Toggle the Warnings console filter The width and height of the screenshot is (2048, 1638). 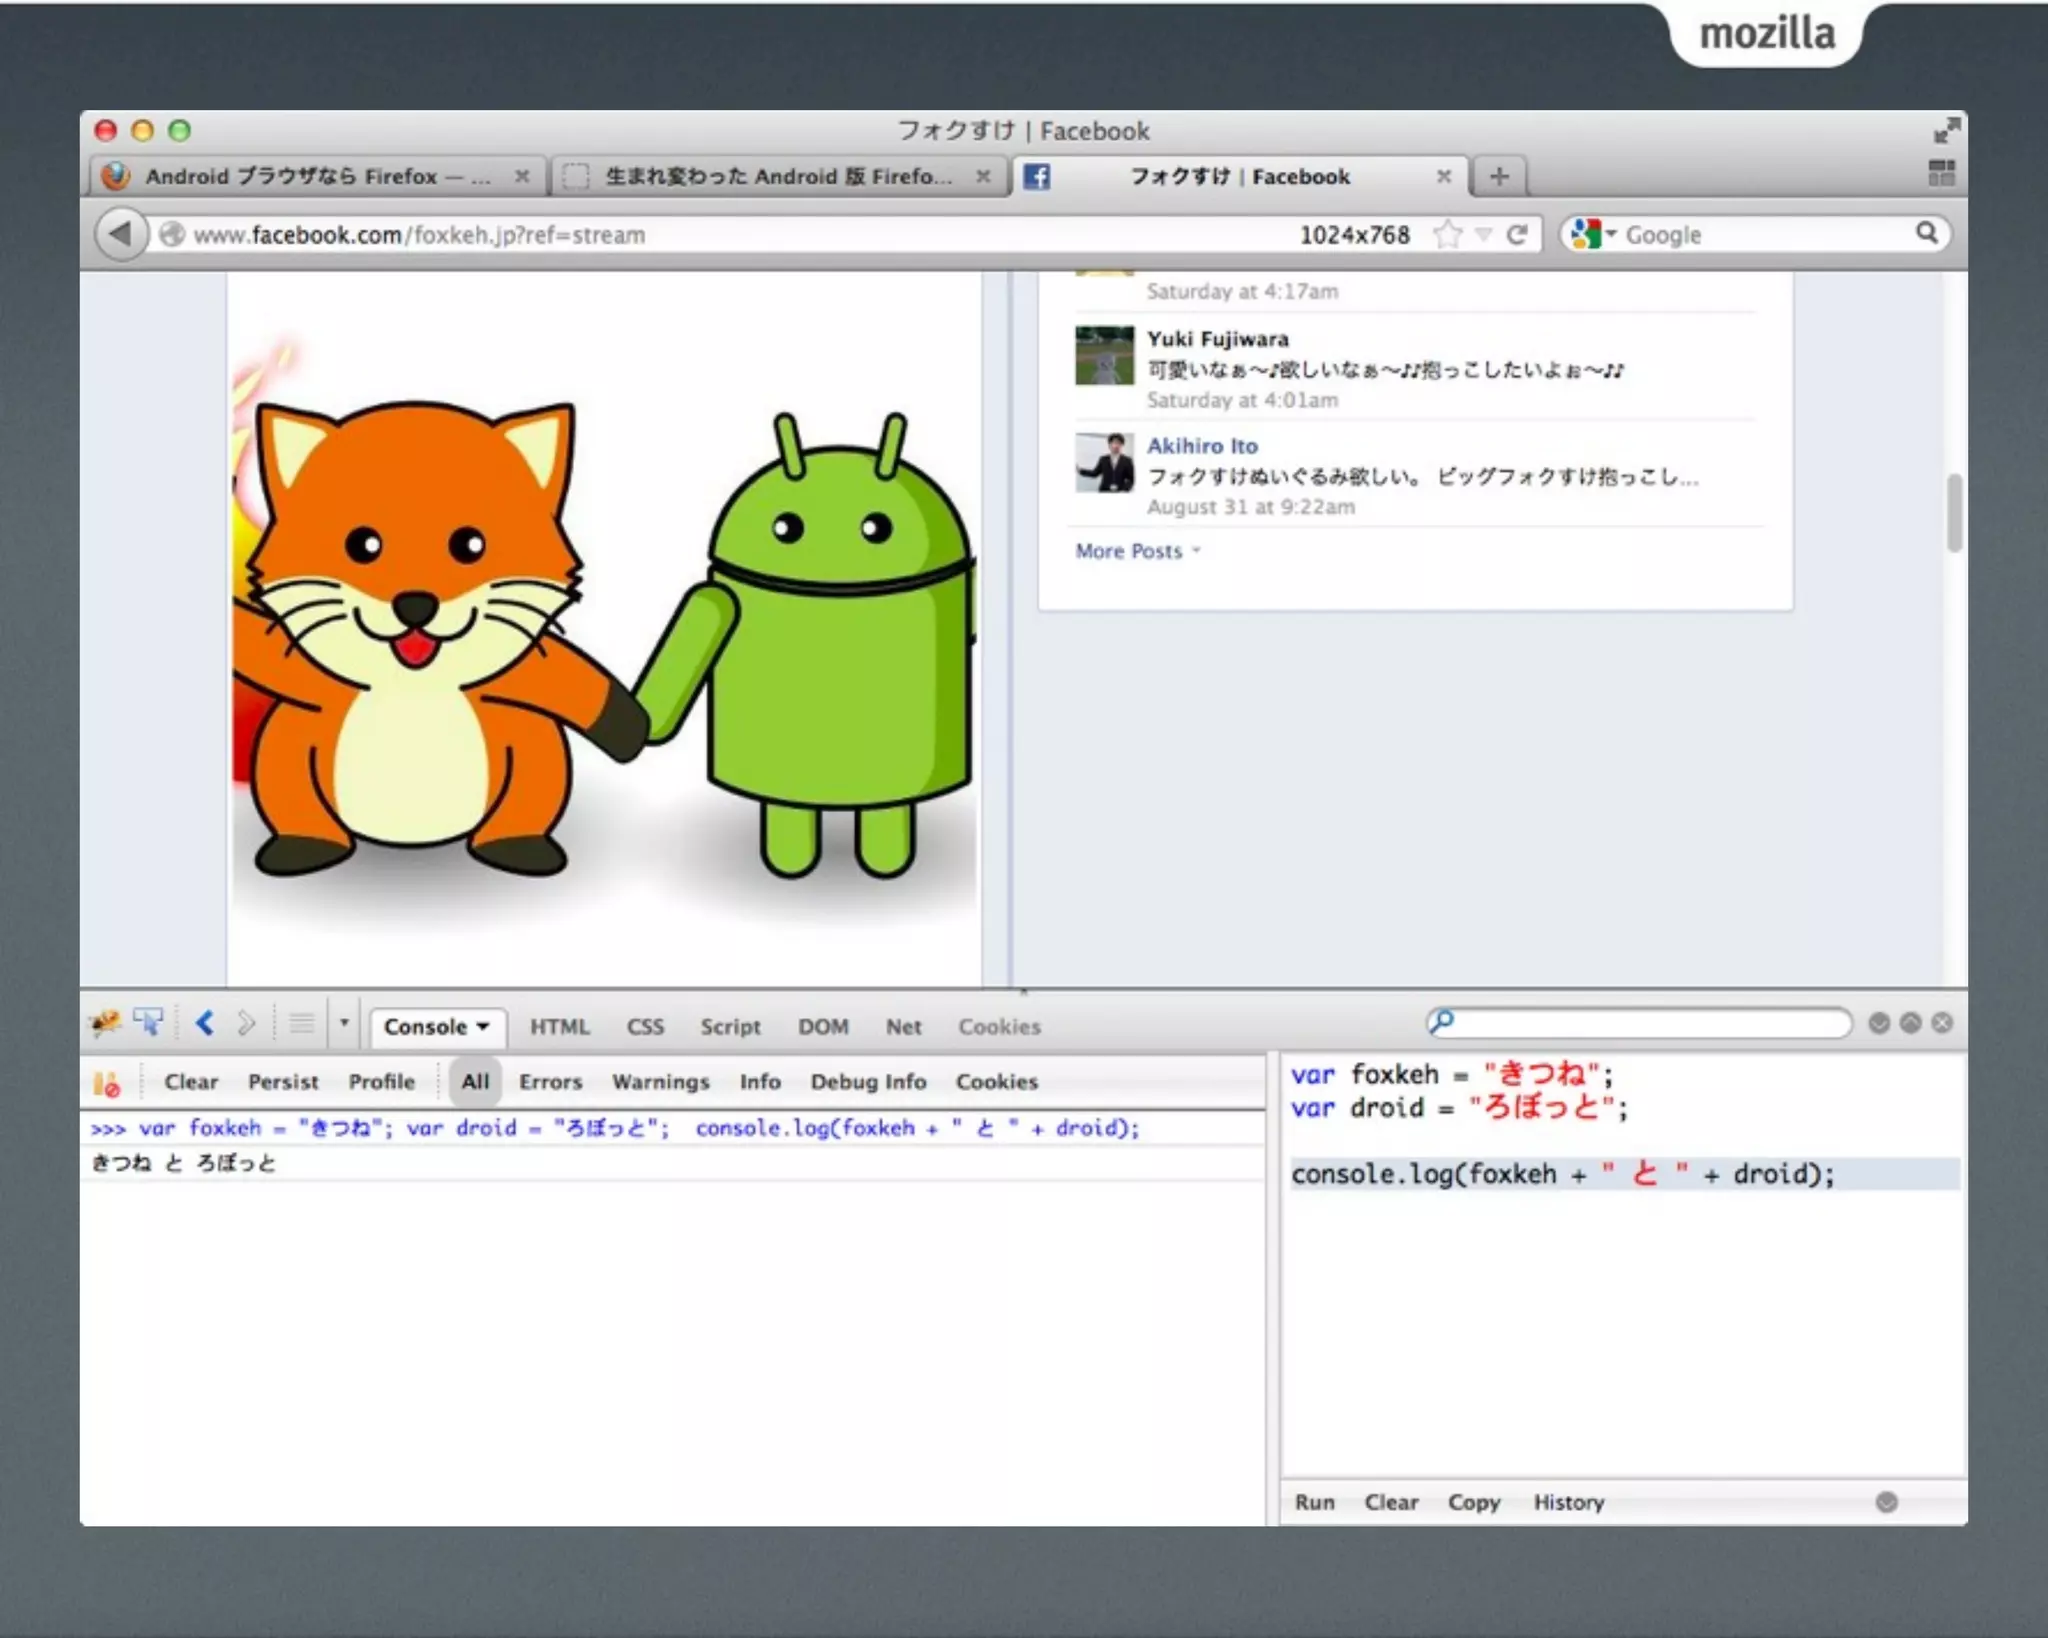pos(660,1082)
